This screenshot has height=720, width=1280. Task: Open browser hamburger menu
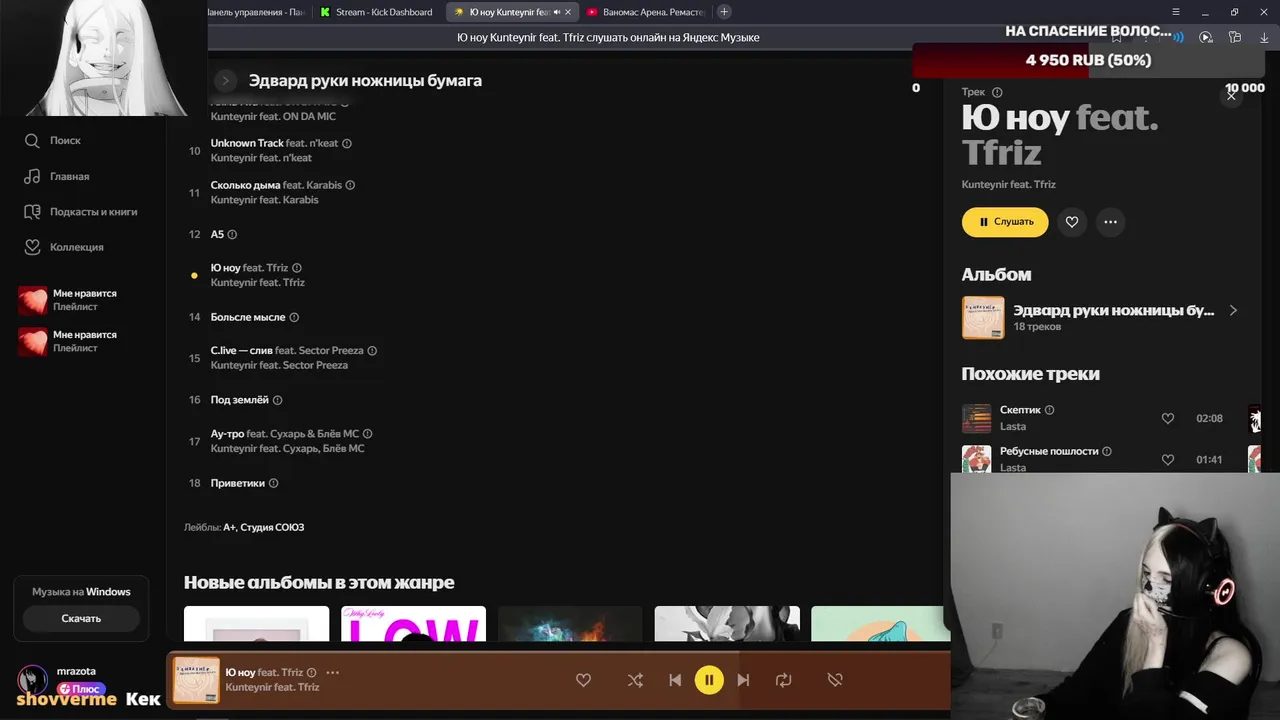coord(1174,12)
